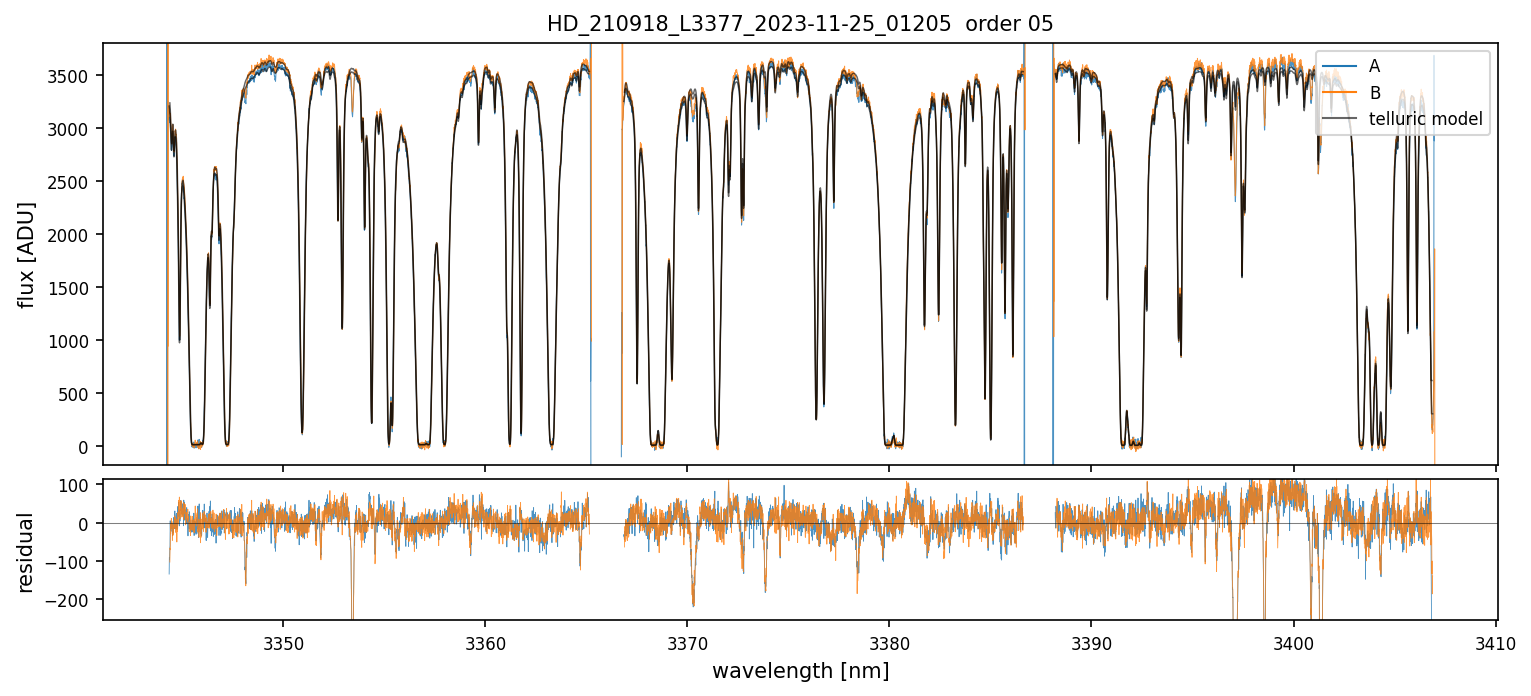
Task: Click the 'residual' y-axis label
Action: (x=27, y=551)
